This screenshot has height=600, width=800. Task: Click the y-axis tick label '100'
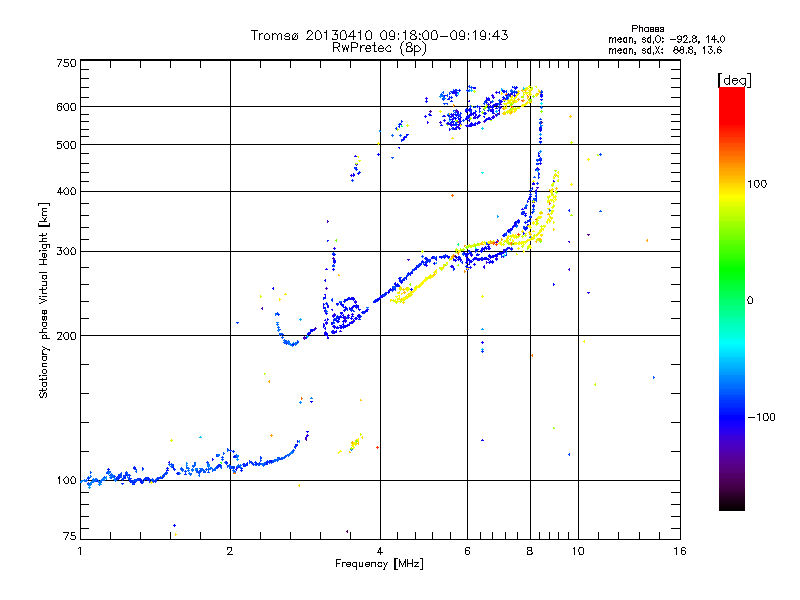[66, 480]
